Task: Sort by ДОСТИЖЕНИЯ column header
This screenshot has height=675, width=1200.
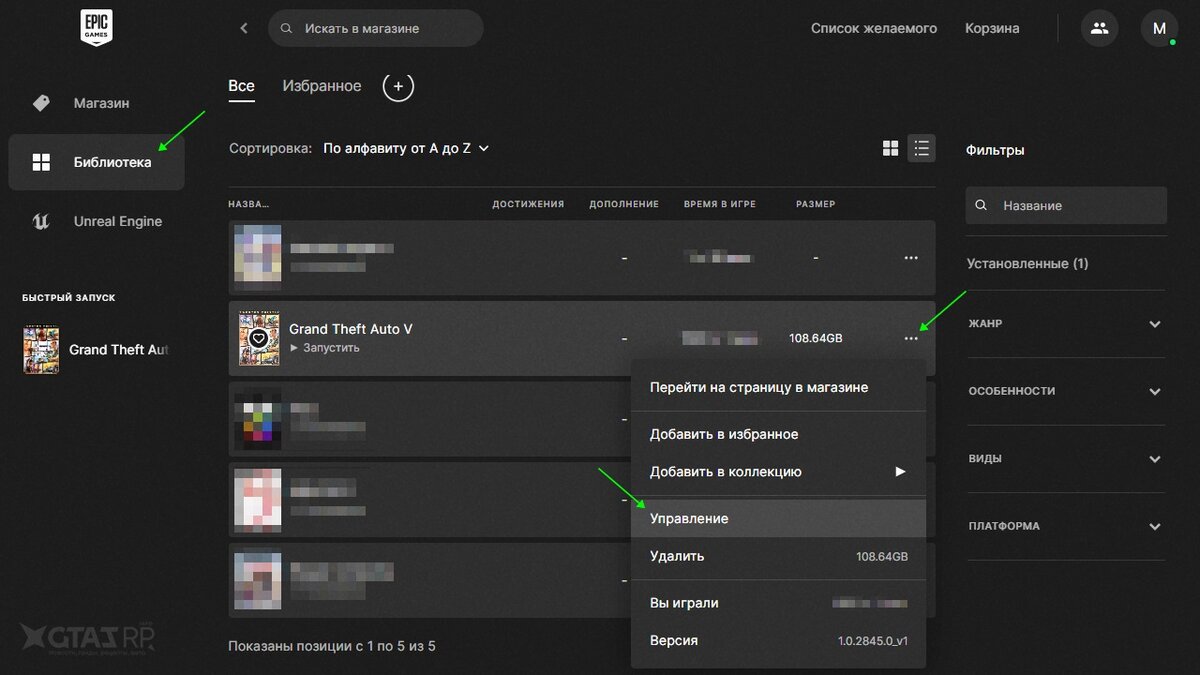Action: pyautogui.click(x=528, y=204)
